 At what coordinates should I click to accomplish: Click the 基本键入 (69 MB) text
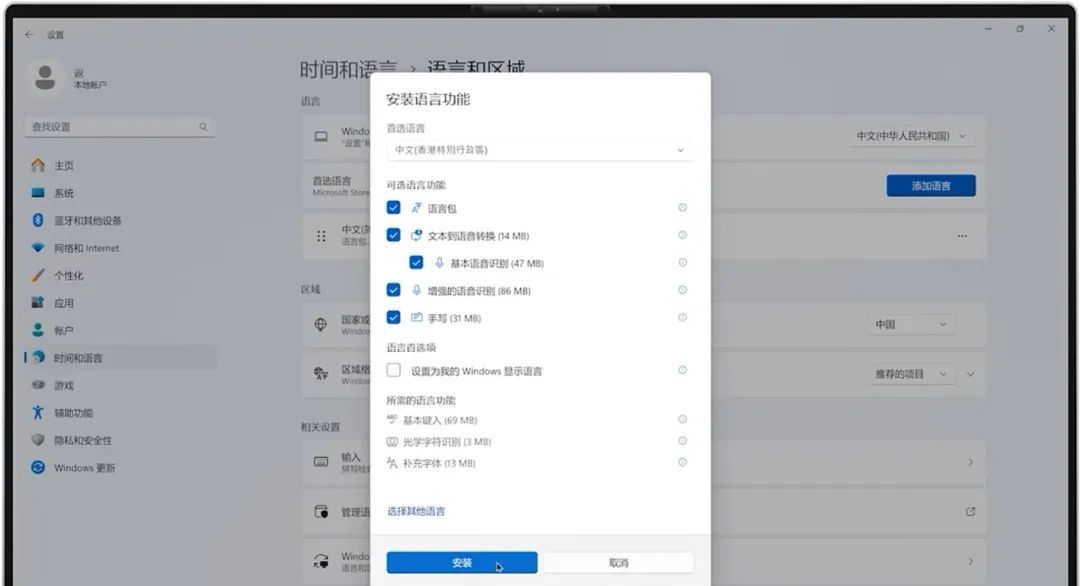[439, 419]
